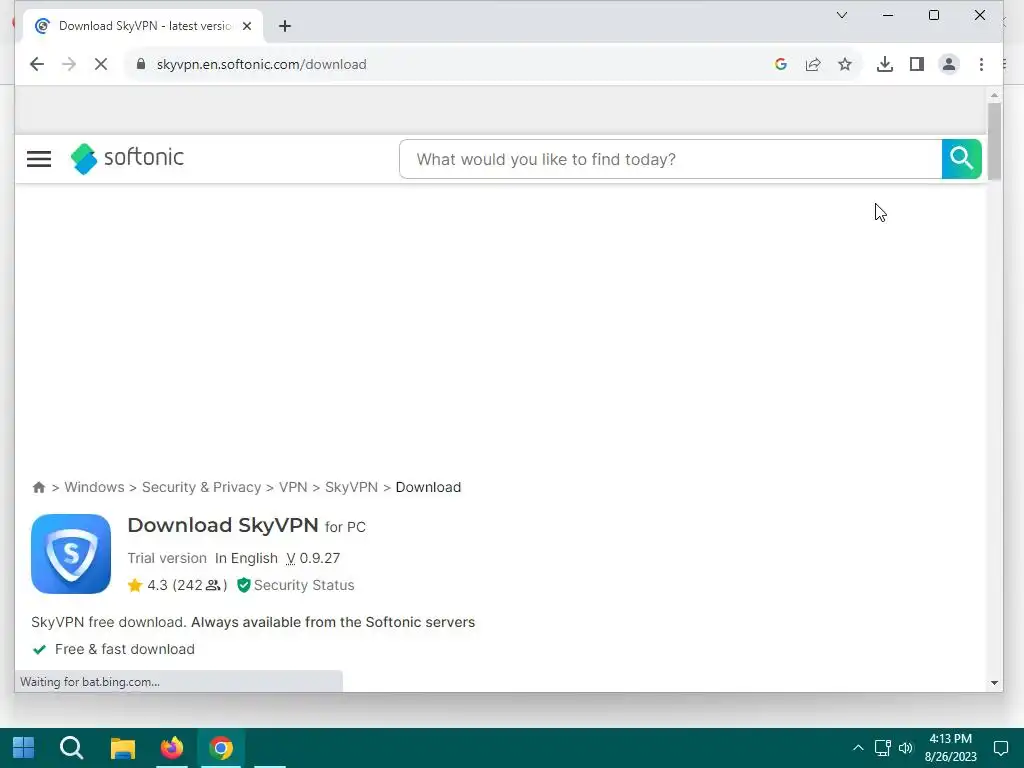The height and width of the screenshot is (768, 1024).
Task: Open Chrome downloads
Action: [884, 64]
